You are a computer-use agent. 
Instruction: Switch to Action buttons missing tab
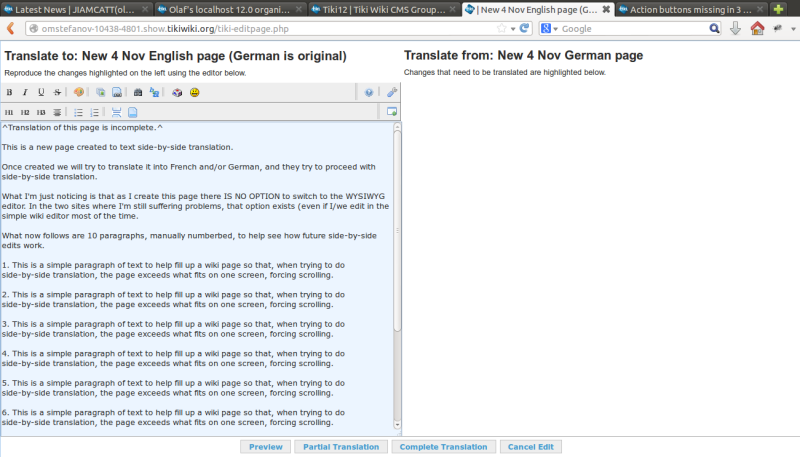691,9
